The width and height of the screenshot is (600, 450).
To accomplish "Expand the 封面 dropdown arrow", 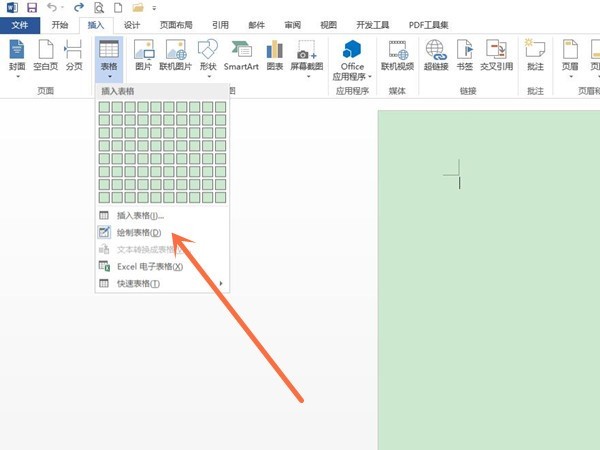I will [x=18, y=77].
